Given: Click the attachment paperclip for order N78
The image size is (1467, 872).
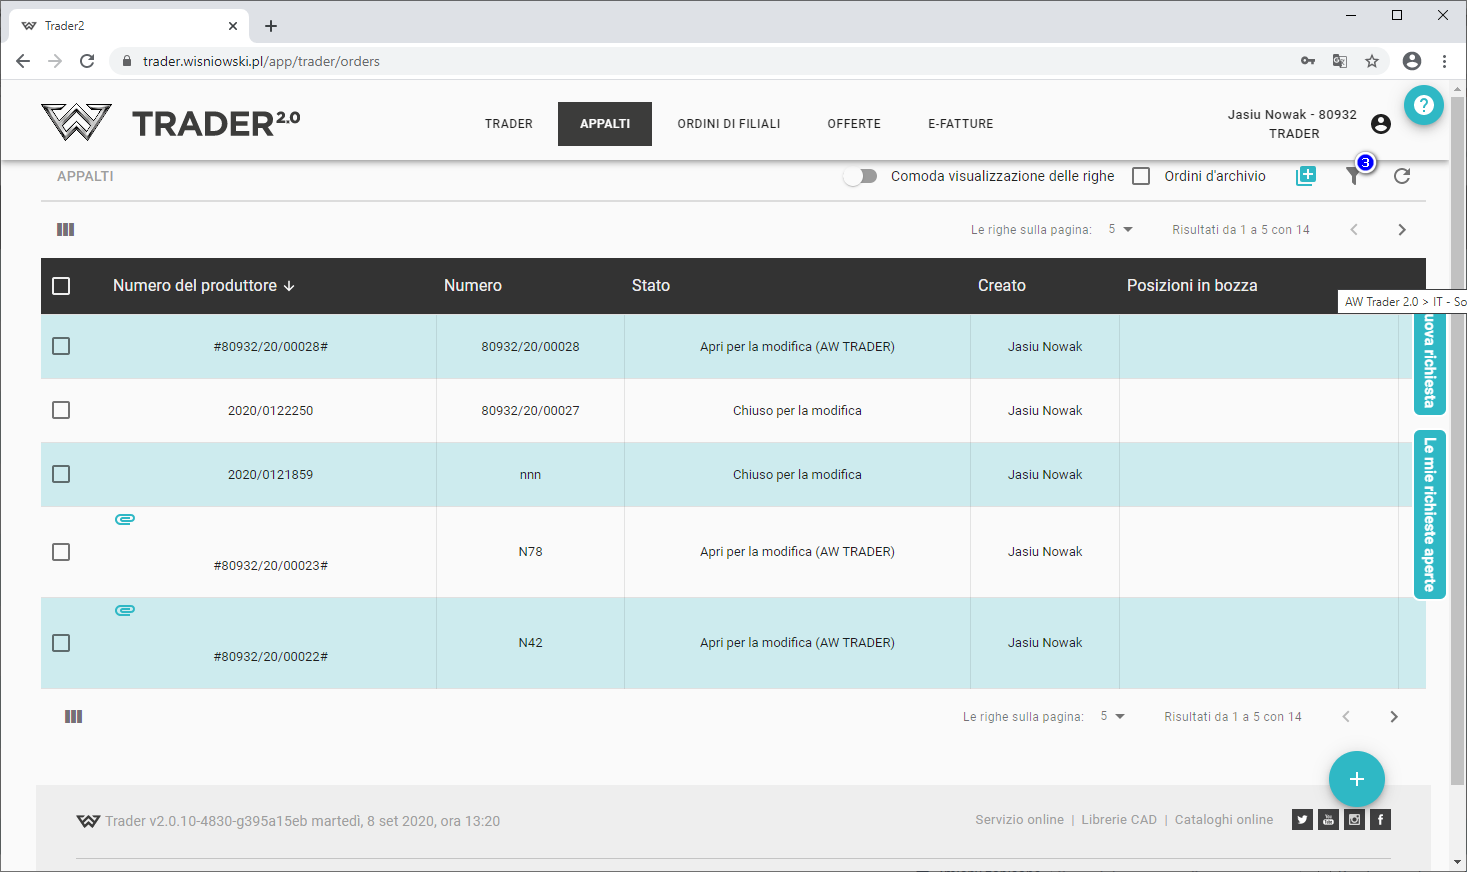Looking at the screenshot, I should [125, 519].
